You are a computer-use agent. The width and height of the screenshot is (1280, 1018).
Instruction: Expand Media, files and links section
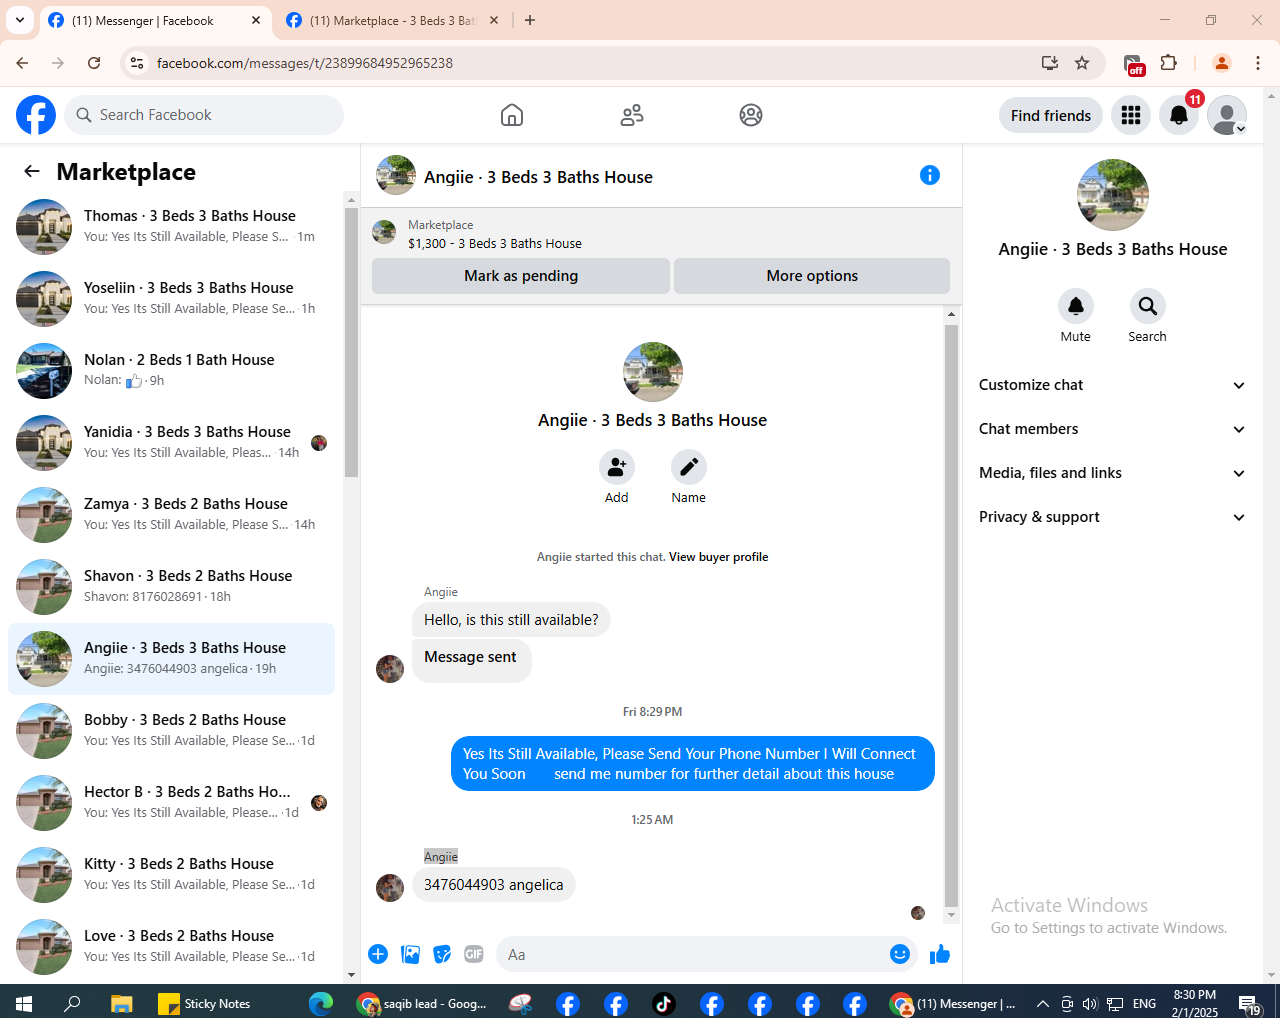point(1112,473)
